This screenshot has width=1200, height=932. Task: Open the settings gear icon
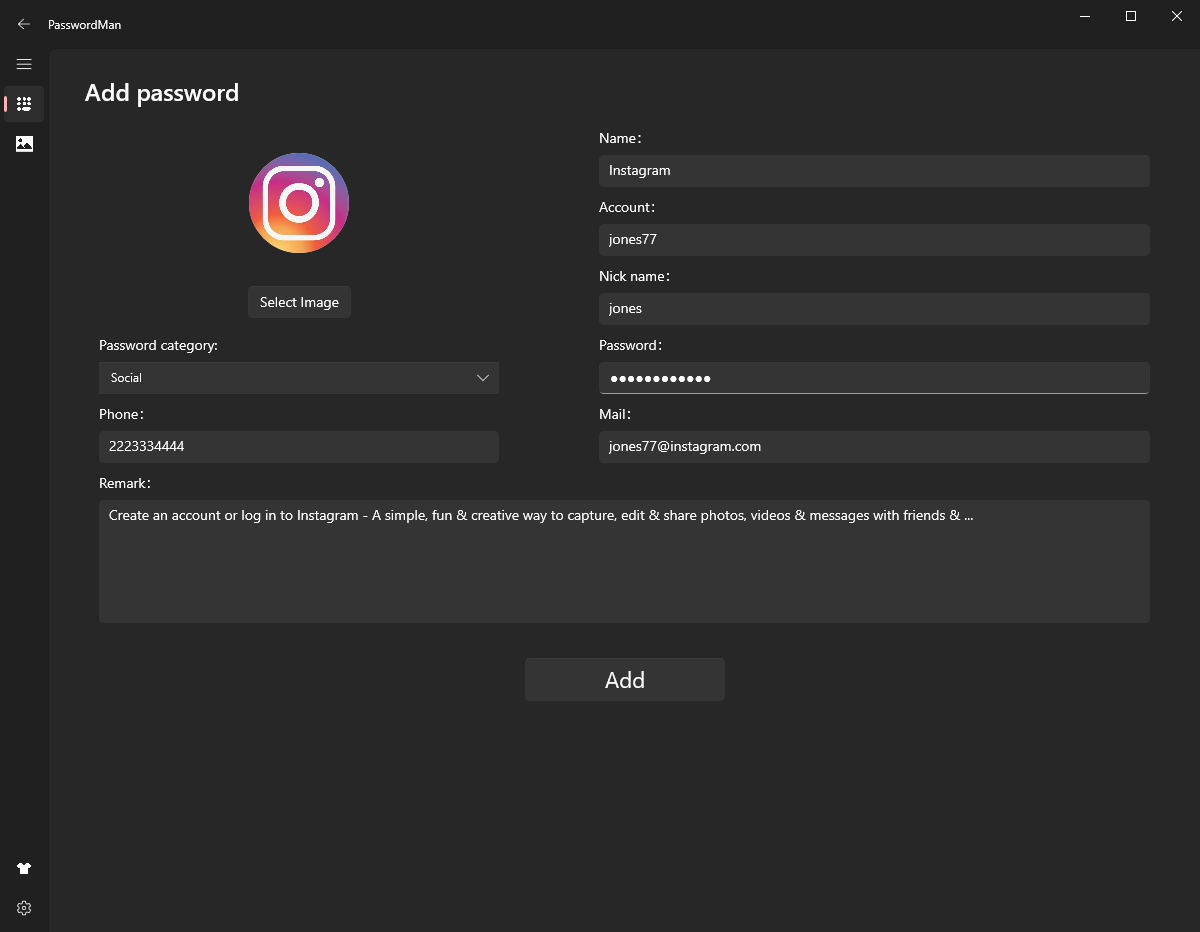[24, 908]
